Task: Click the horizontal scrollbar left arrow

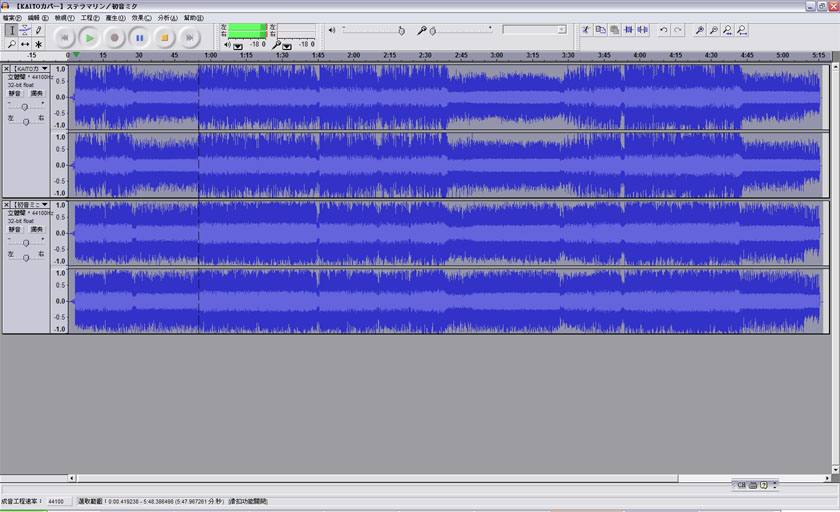Action: tap(72, 478)
